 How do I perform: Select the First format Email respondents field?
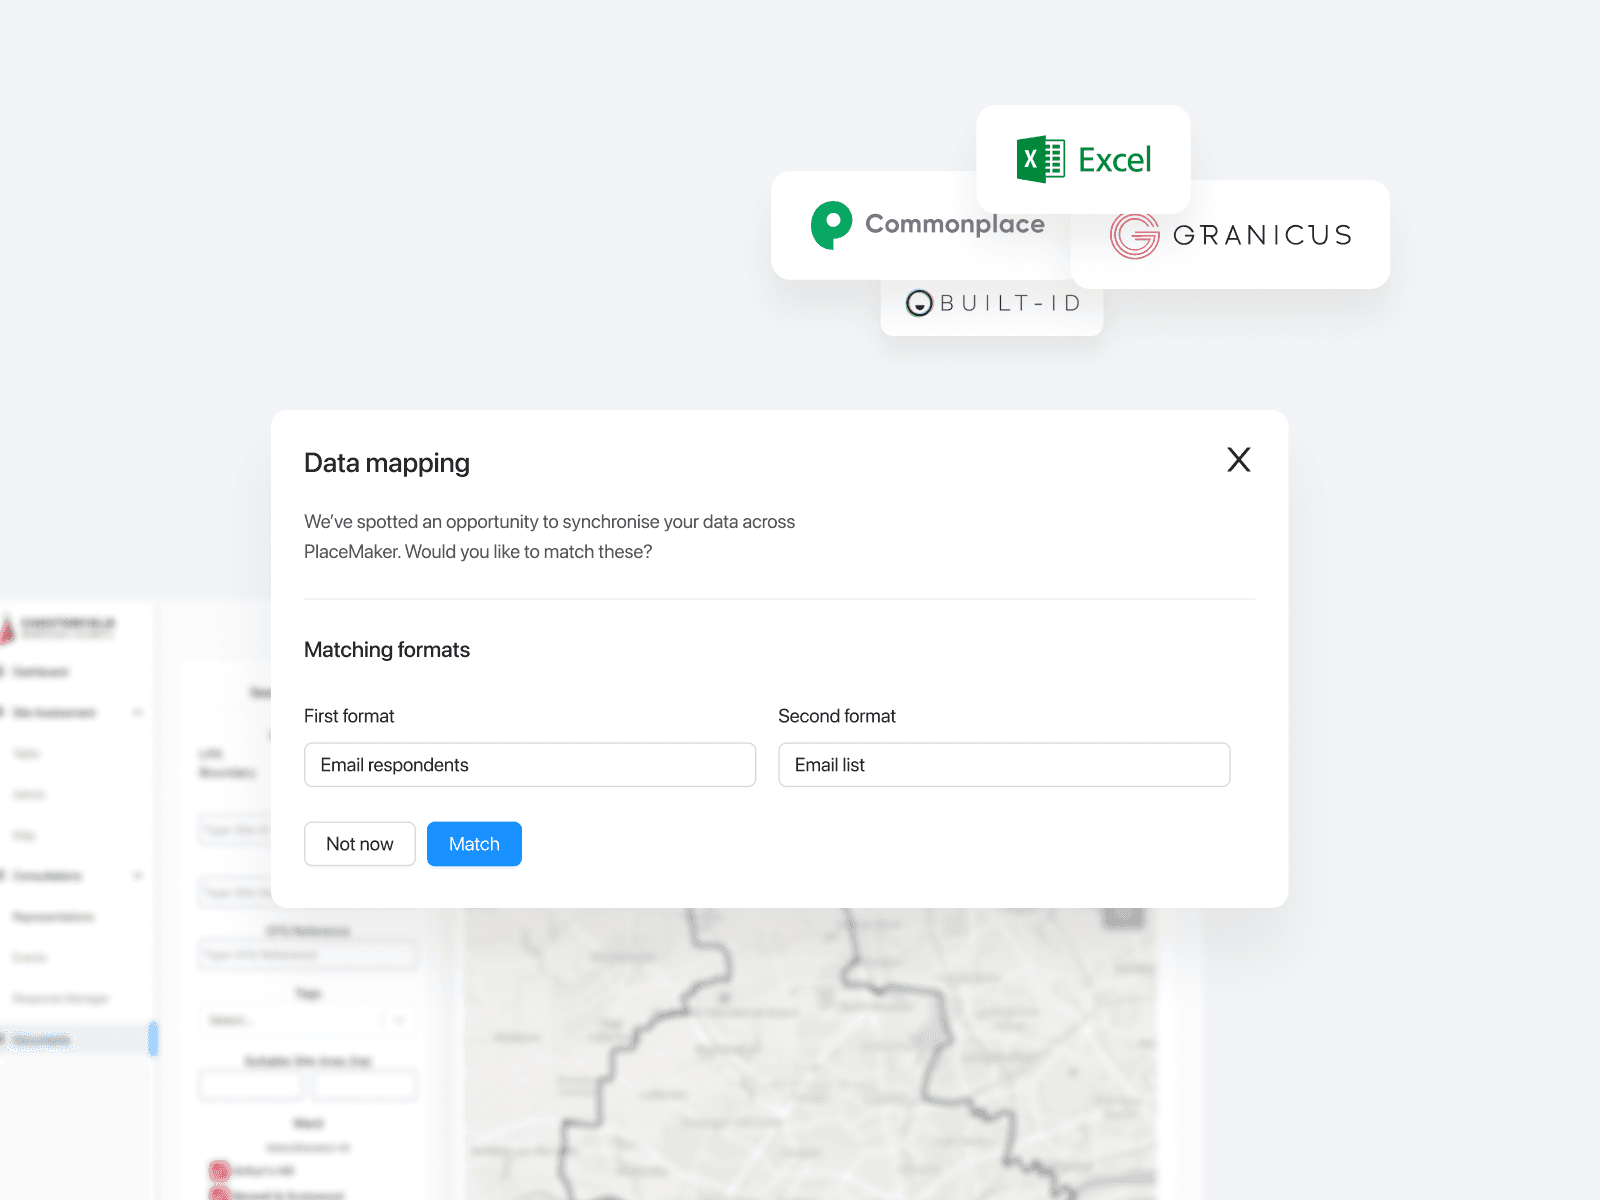click(530, 765)
